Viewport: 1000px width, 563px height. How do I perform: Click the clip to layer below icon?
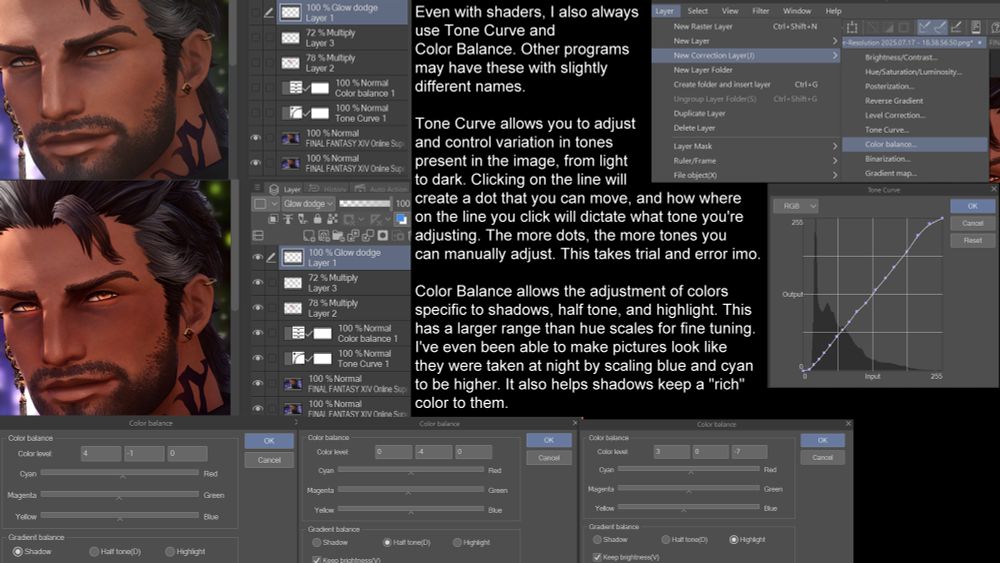pyautogui.click(x=273, y=219)
